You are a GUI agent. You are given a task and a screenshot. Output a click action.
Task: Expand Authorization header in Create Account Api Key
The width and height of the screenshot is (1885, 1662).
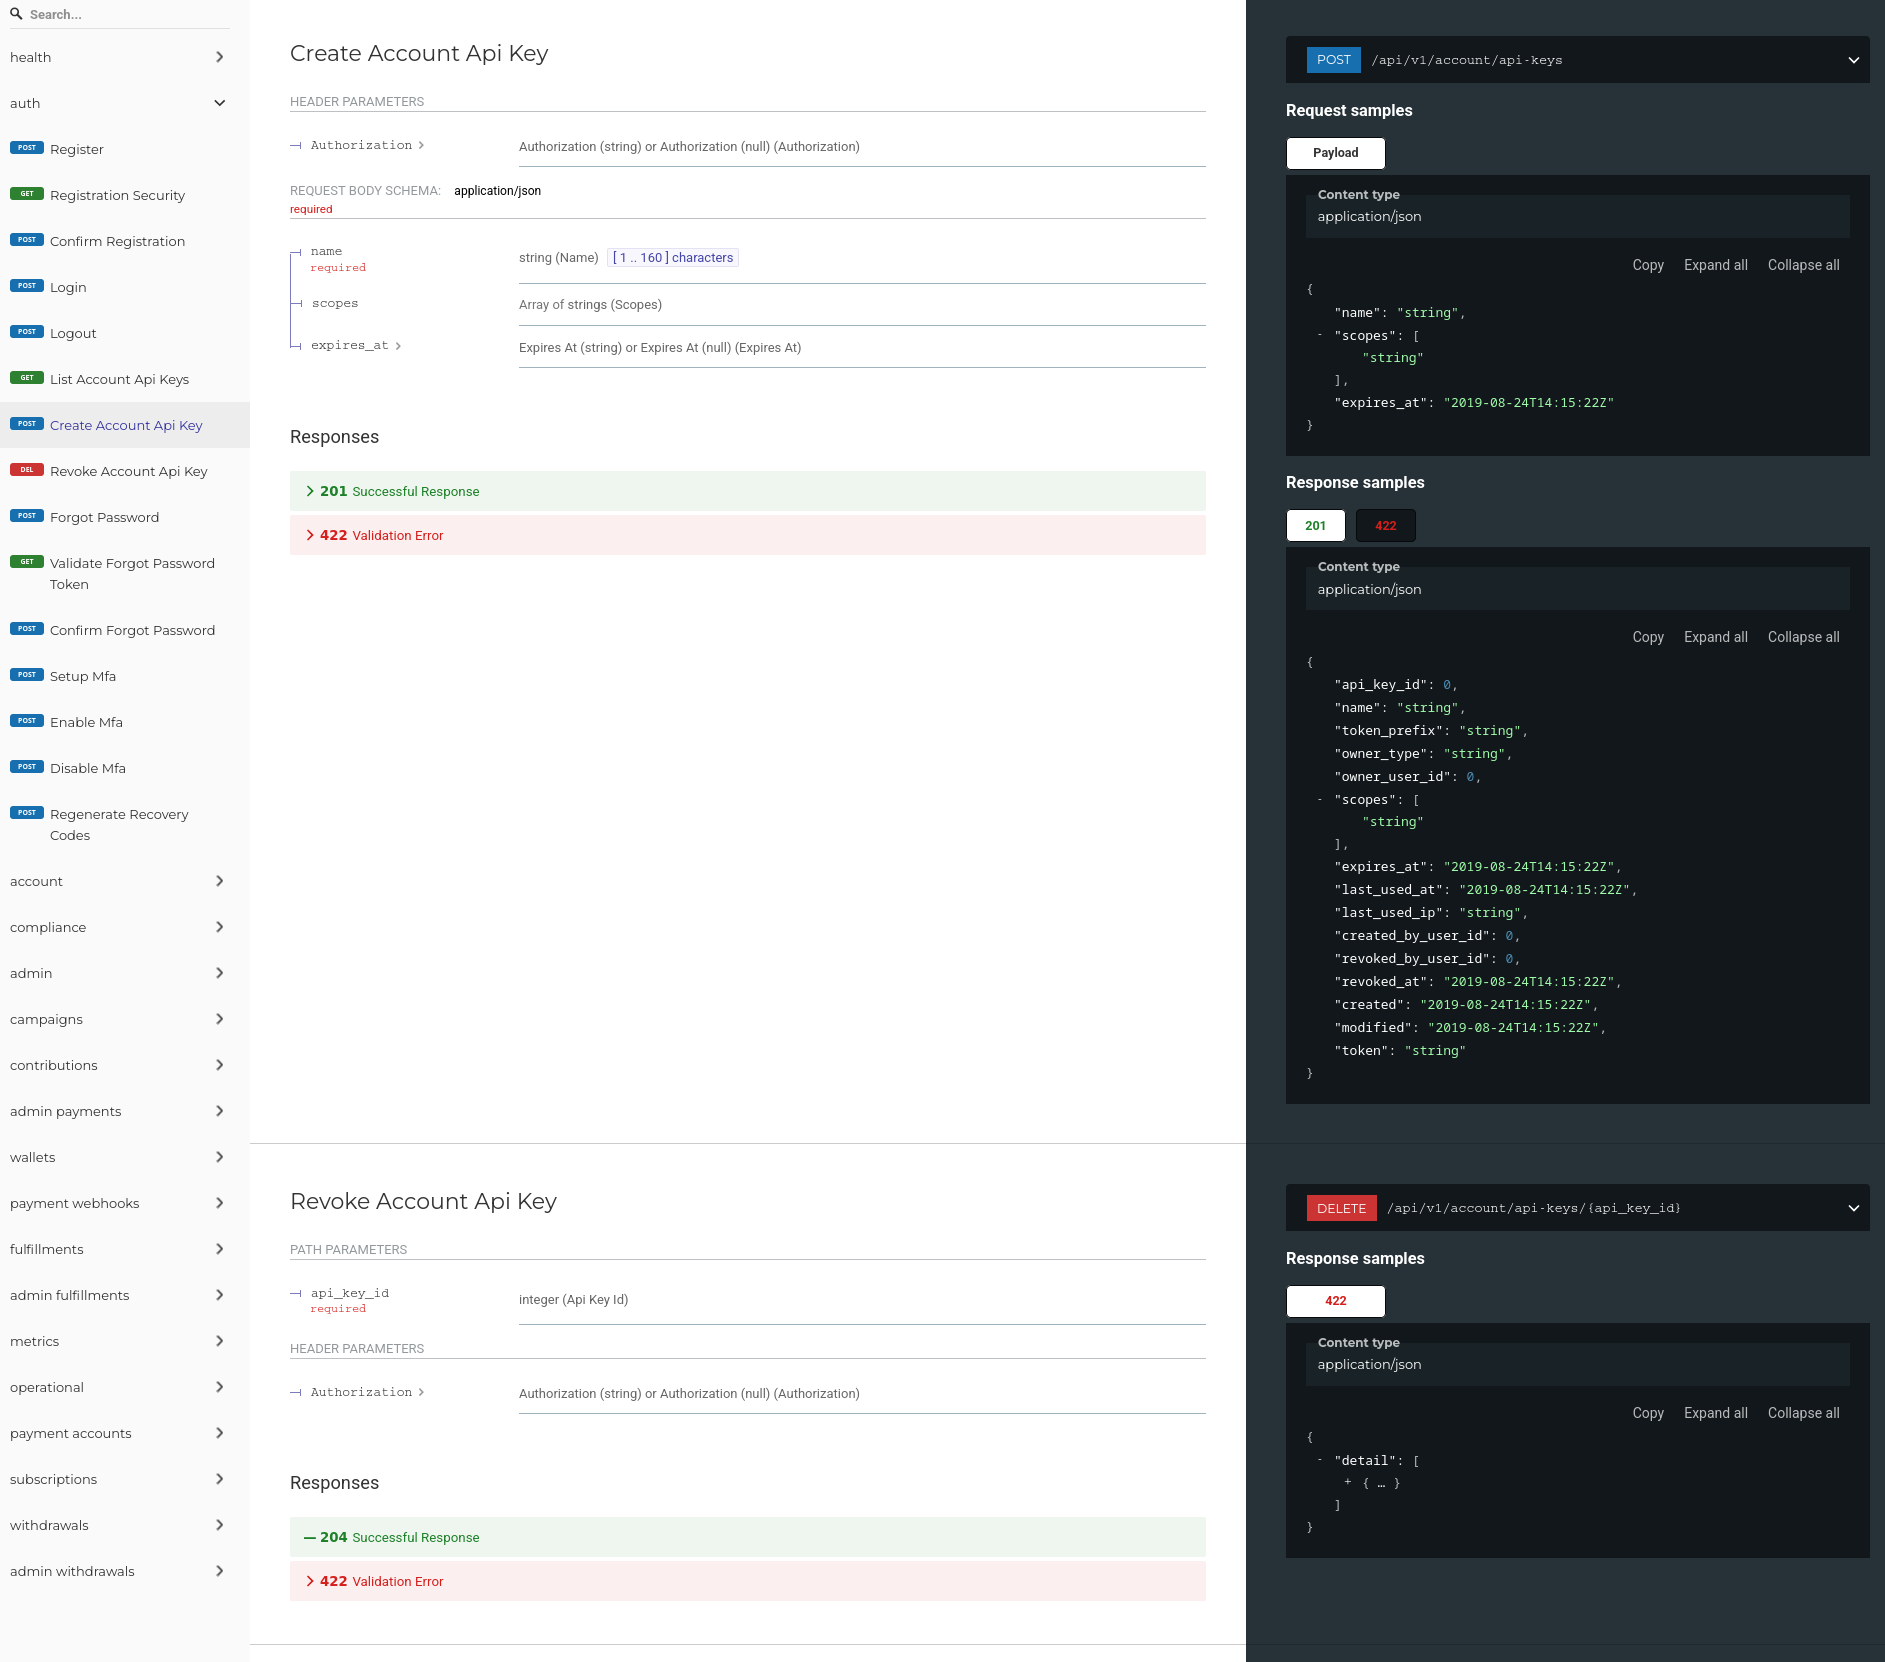click(x=367, y=145)
